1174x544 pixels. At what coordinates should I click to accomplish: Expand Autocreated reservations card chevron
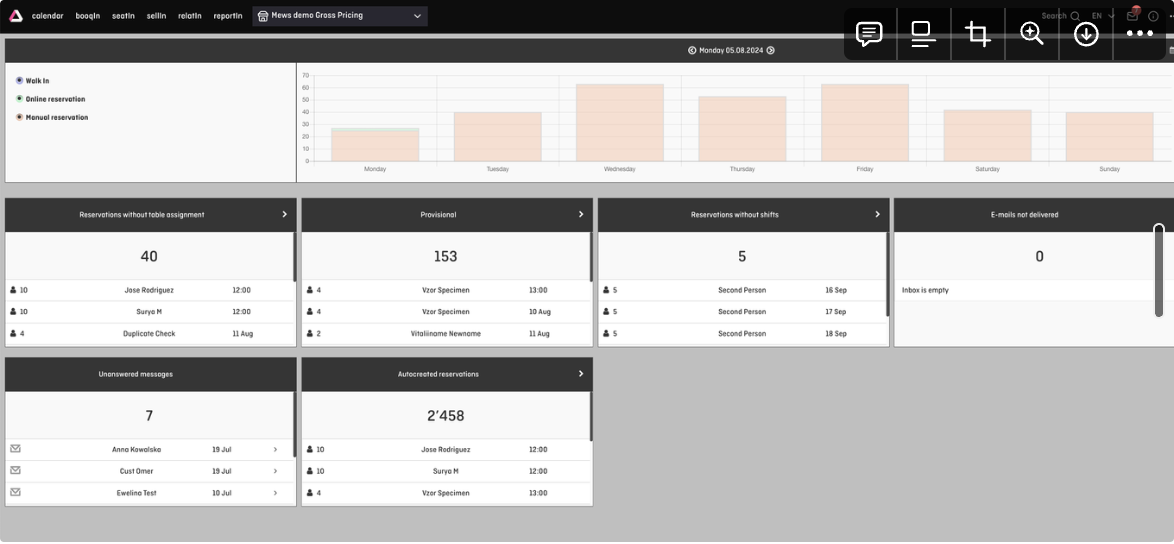tap(581, 373)
